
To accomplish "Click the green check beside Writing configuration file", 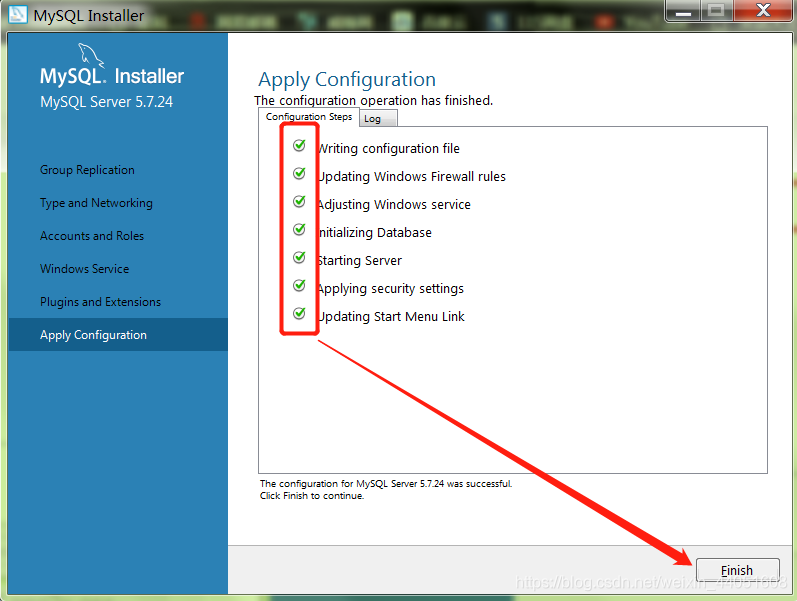I will point(299,145).
